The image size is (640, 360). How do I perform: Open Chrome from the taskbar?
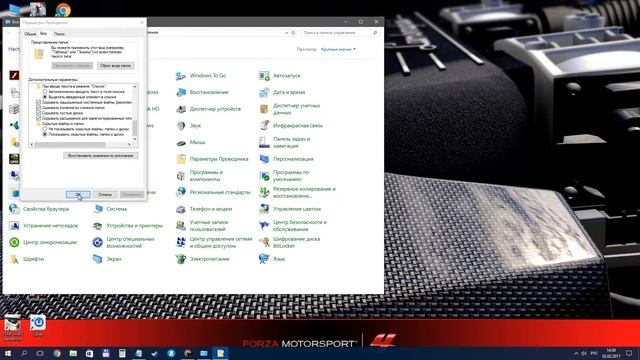[x=57, y=353]
